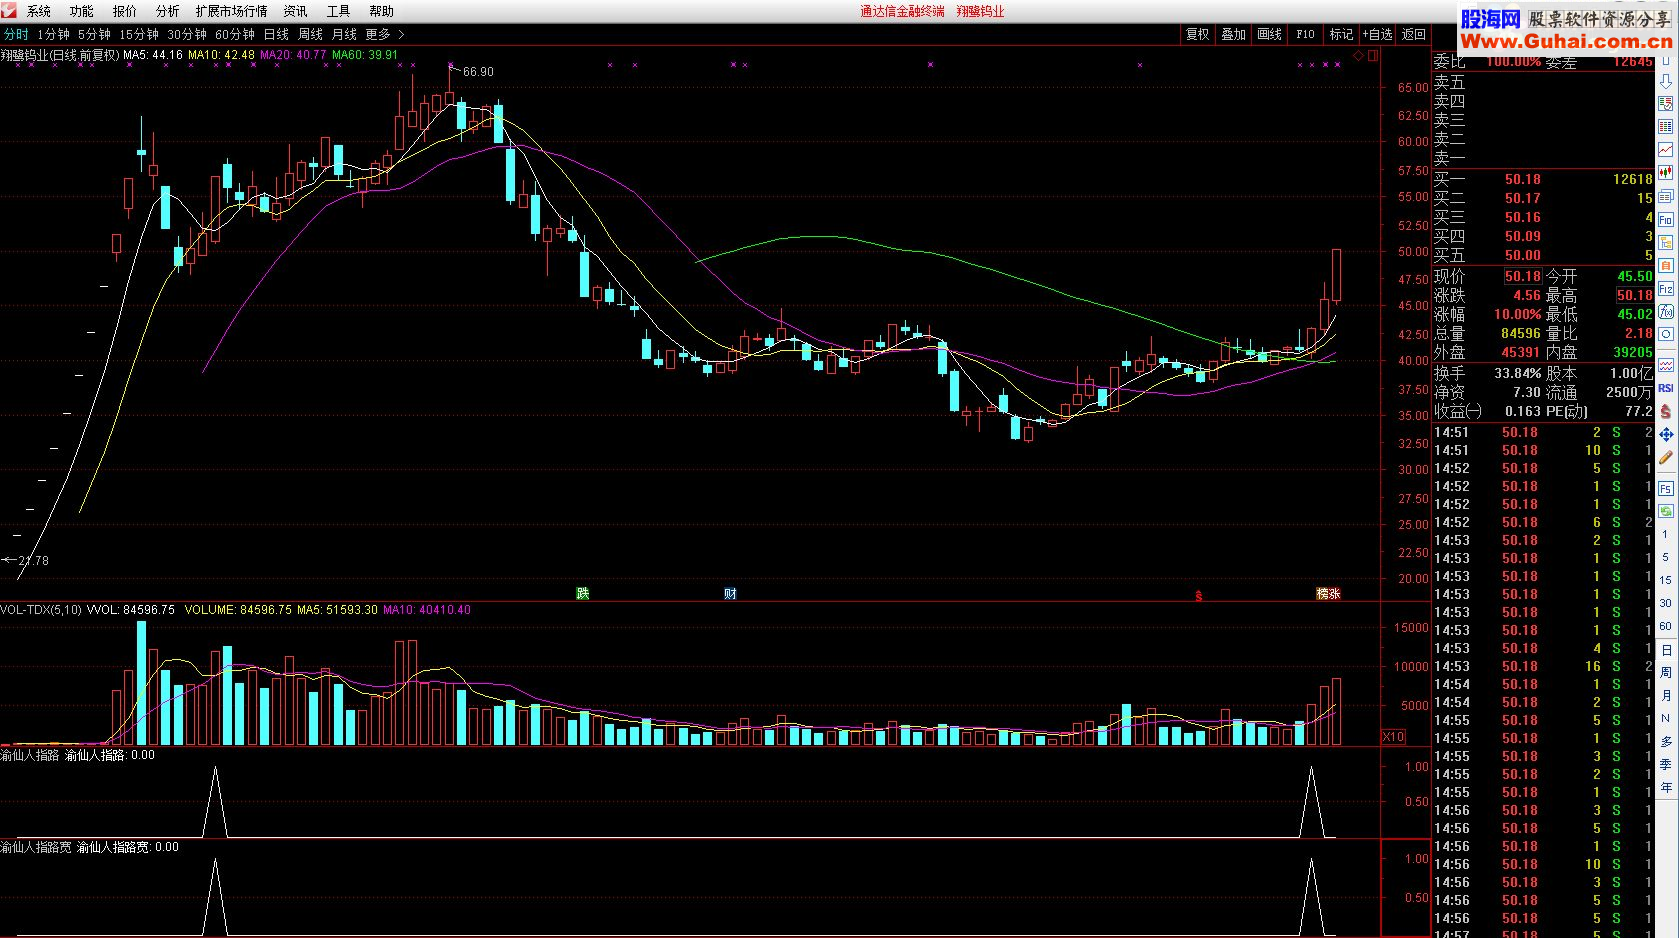Switch to the 月线 period tab
The width and height of the screenshot is (1679, 938).
(x=345, y=34)
